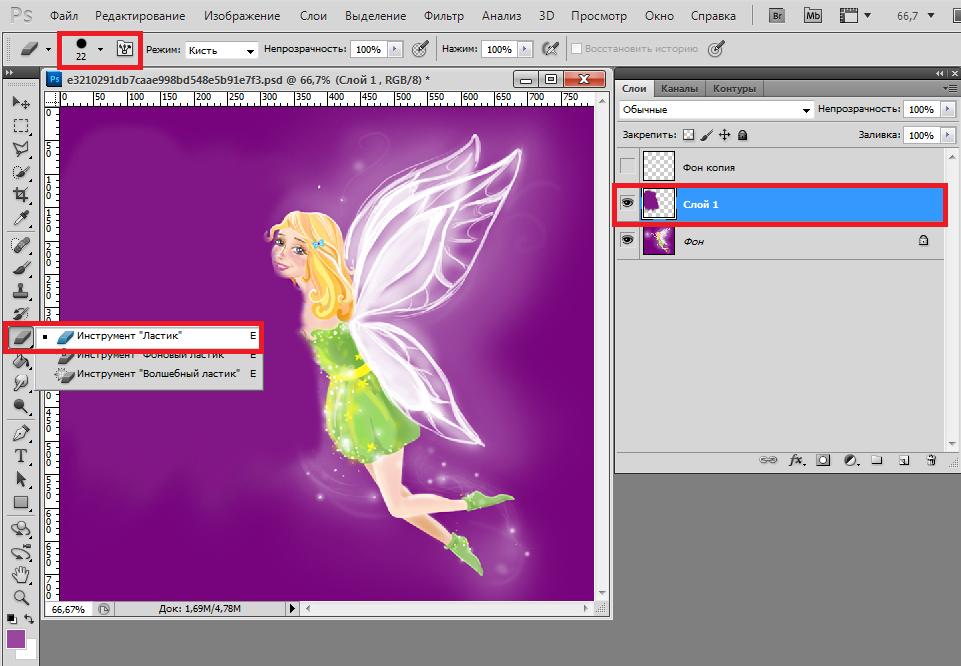Swap foreground and background colors
Image resolution: width=961 pixels, height=666 pixels.
coord(29,619)
